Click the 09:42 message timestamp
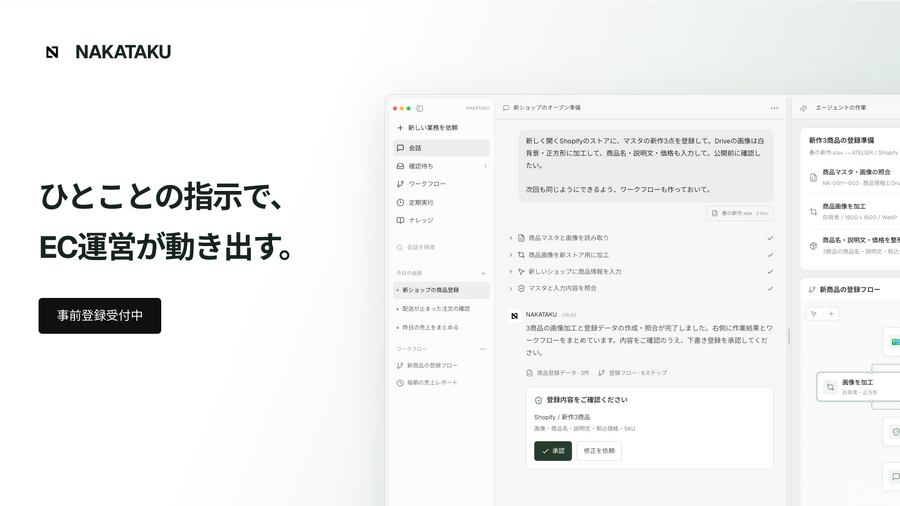Image resolution: width=900 pixels, height=506 pixels. pos(569,315)
